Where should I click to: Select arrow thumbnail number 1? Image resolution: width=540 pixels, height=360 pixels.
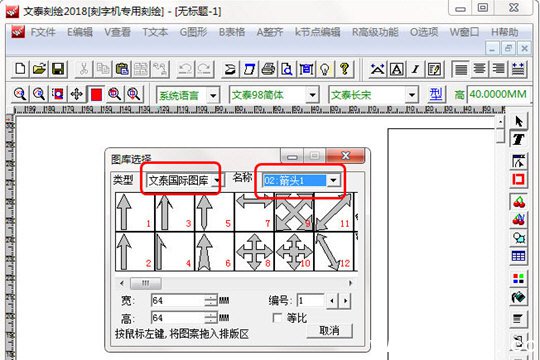[135, 212]
